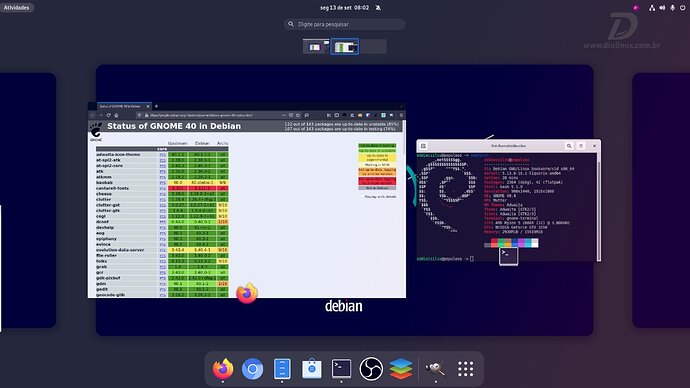Click the search field Digite para pesquisar
Image resolution: width=690 pixels, height=388 pixels.
coord(345,24)
